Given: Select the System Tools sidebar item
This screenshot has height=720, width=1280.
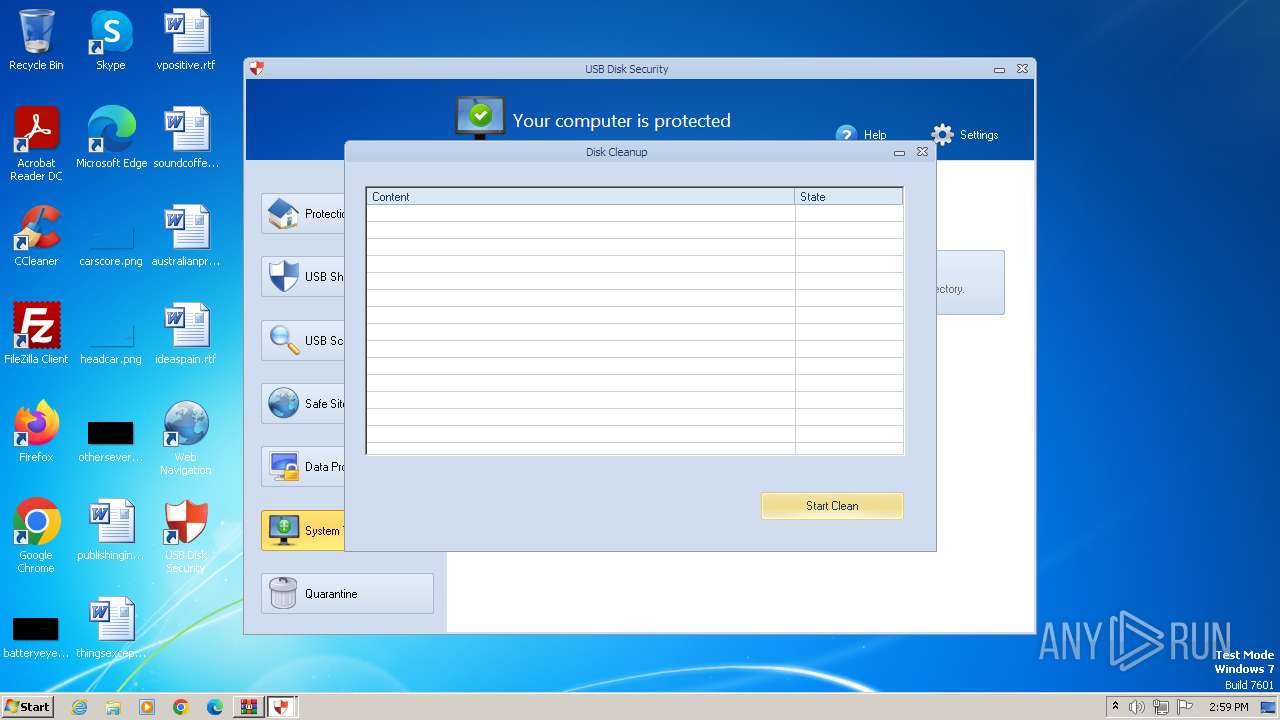Looking at the screenshot, I should (303, 530).
